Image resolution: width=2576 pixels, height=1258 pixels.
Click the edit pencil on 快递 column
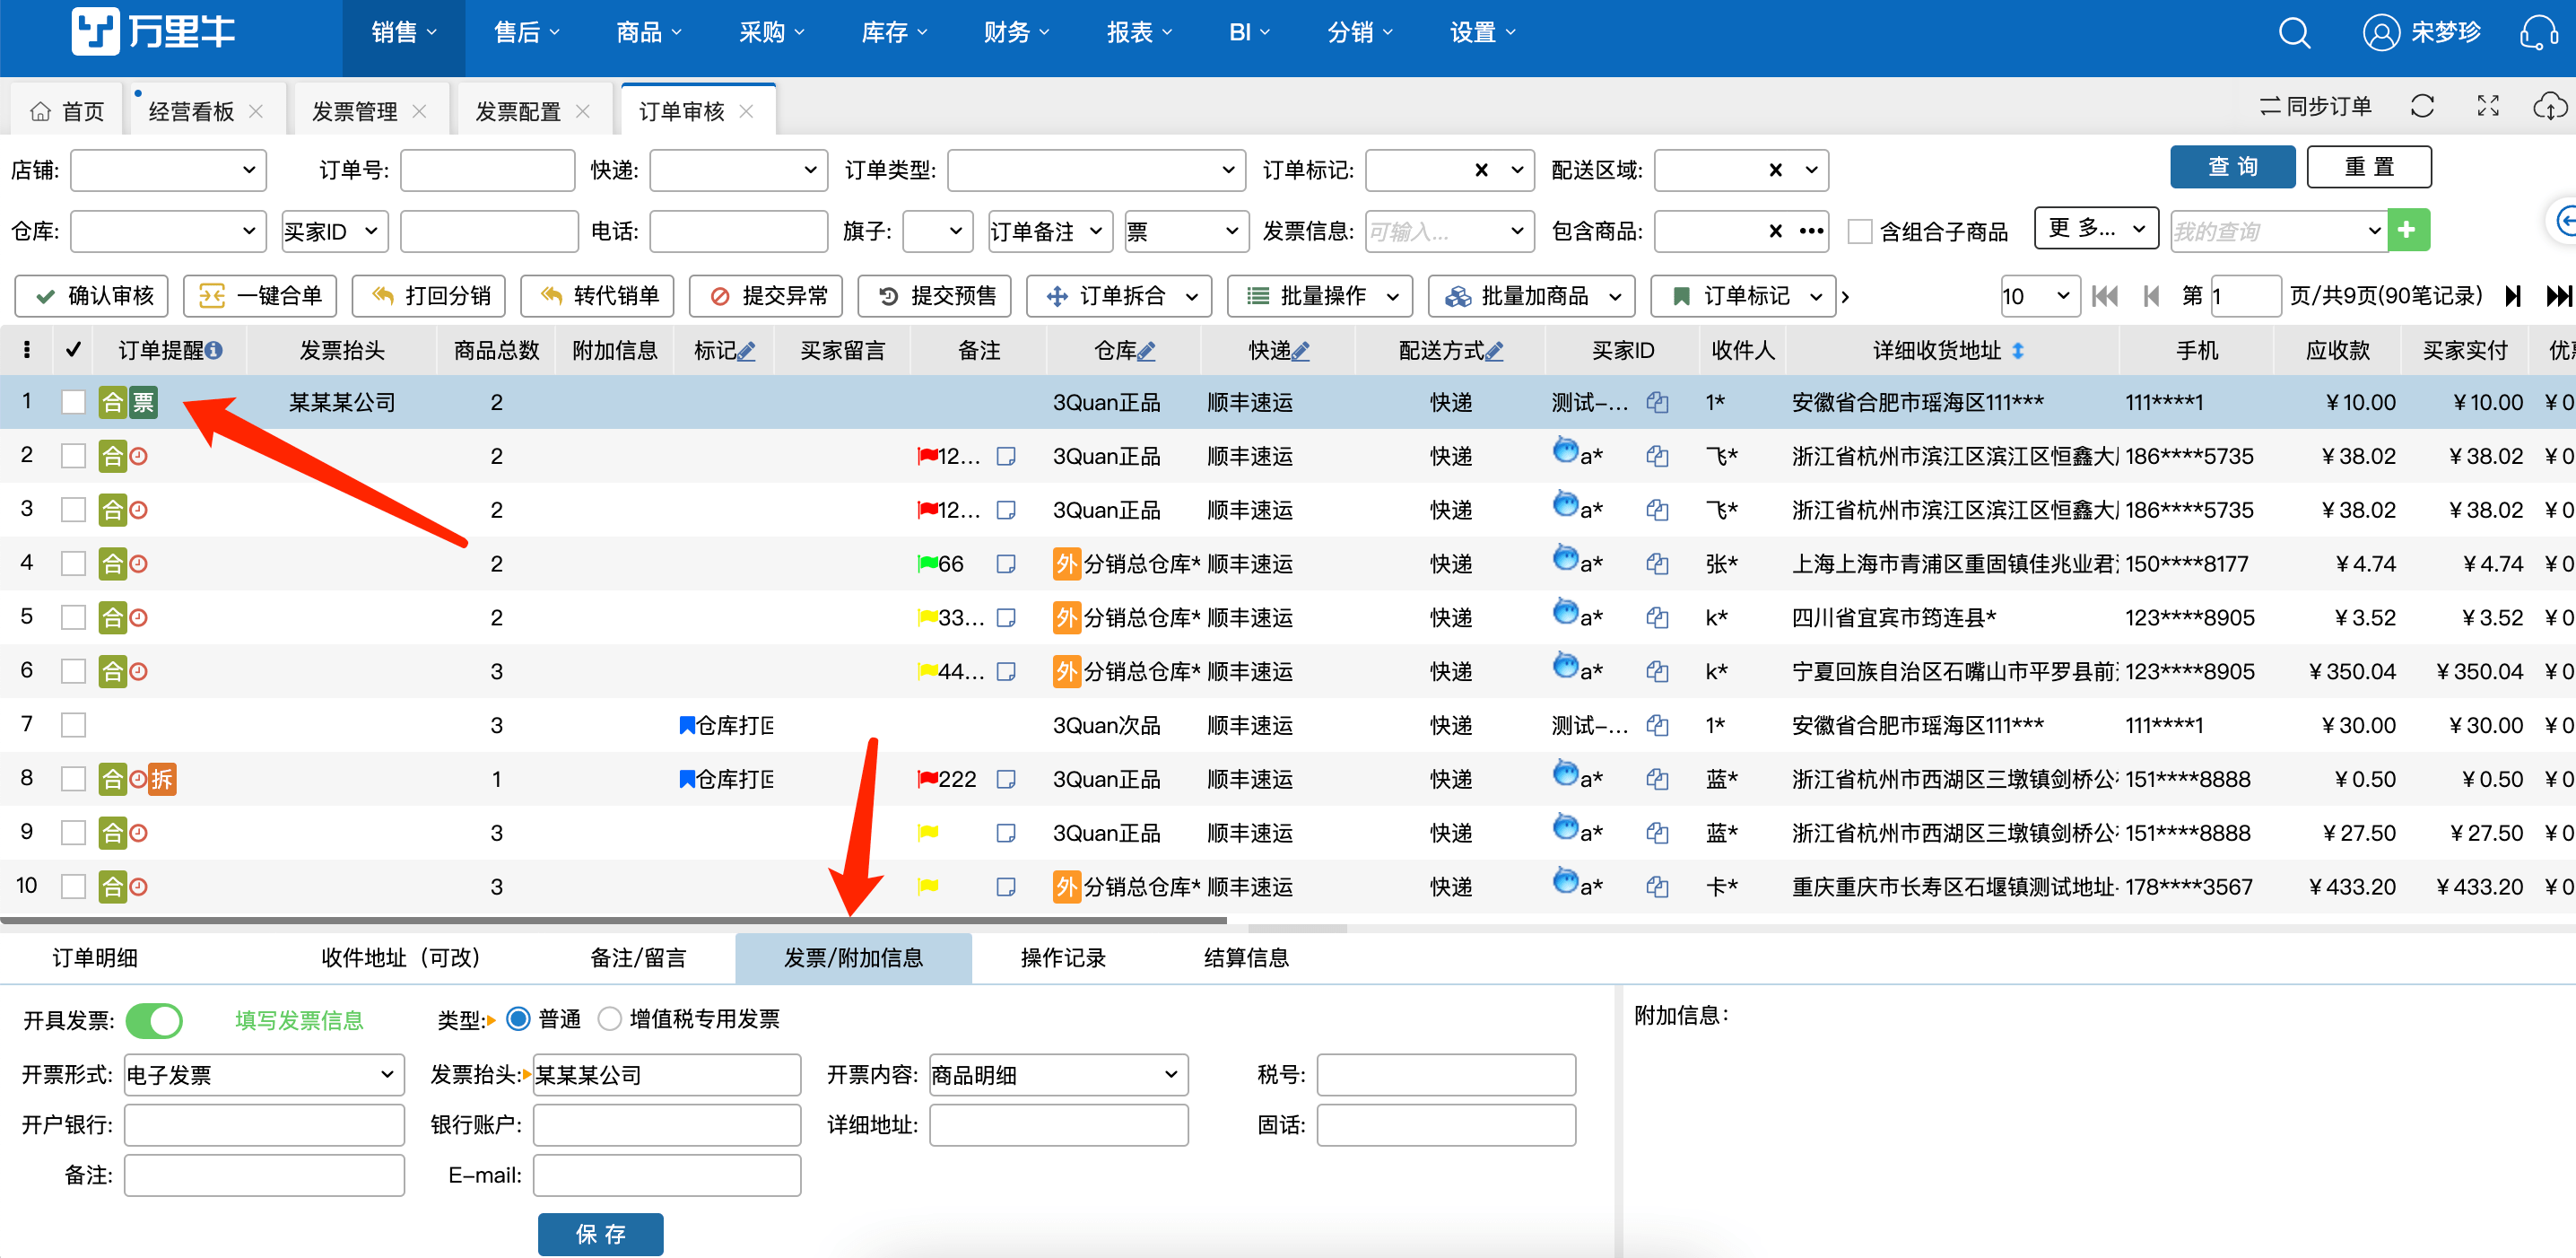tap(1300, 351)
